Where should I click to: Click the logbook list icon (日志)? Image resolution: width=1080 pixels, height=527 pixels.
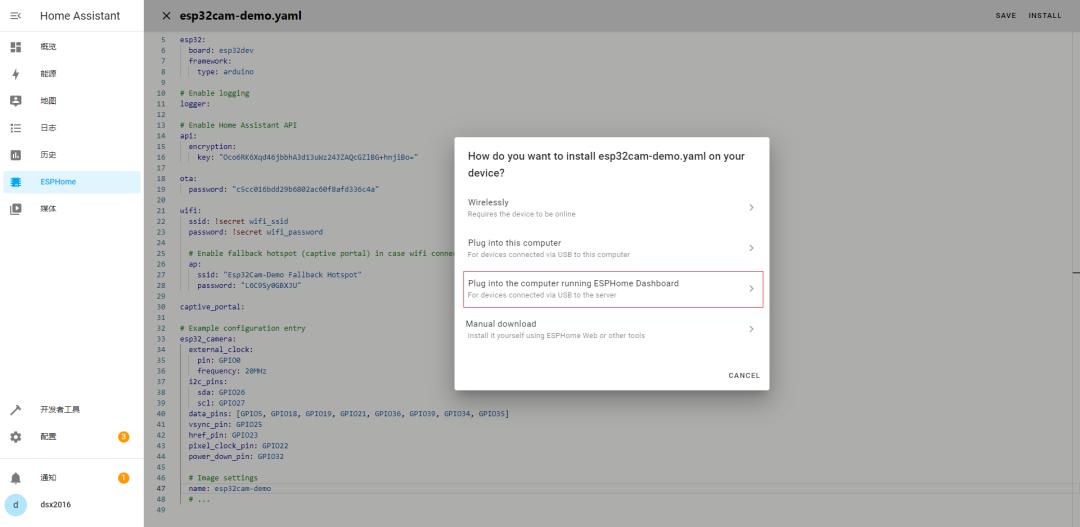pos(15,128)
